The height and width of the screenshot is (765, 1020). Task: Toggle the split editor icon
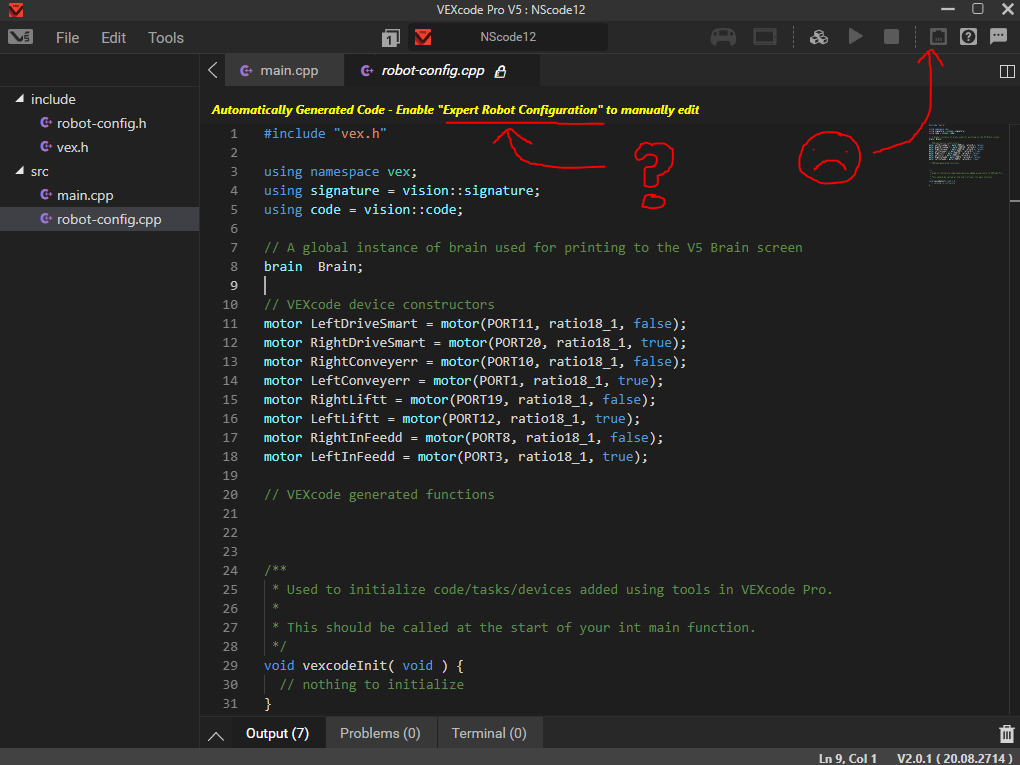[1007, 71]
